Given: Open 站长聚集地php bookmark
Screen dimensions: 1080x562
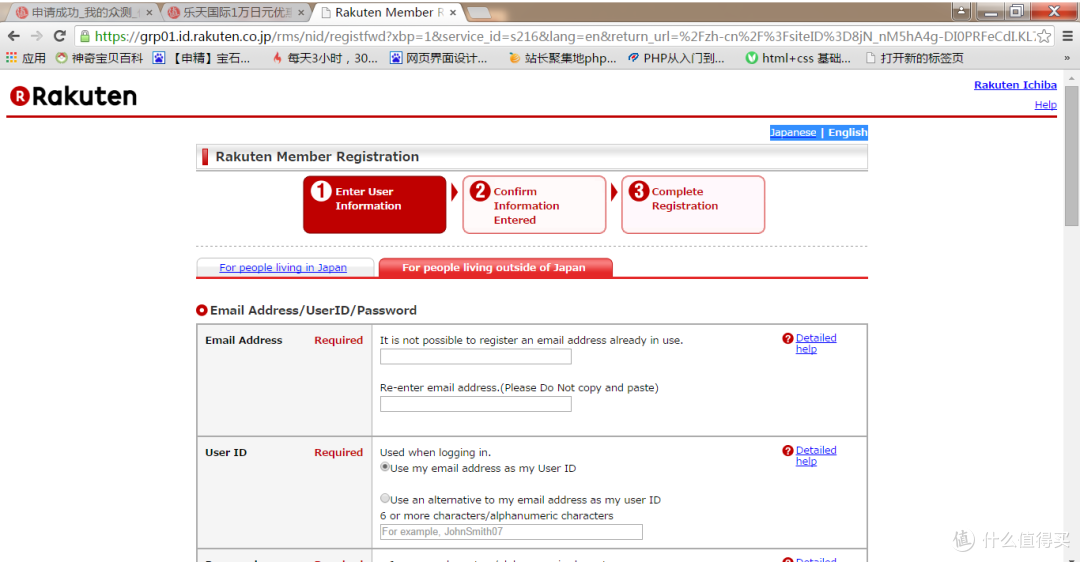Looking at the screenshot, I should point(562,58).
